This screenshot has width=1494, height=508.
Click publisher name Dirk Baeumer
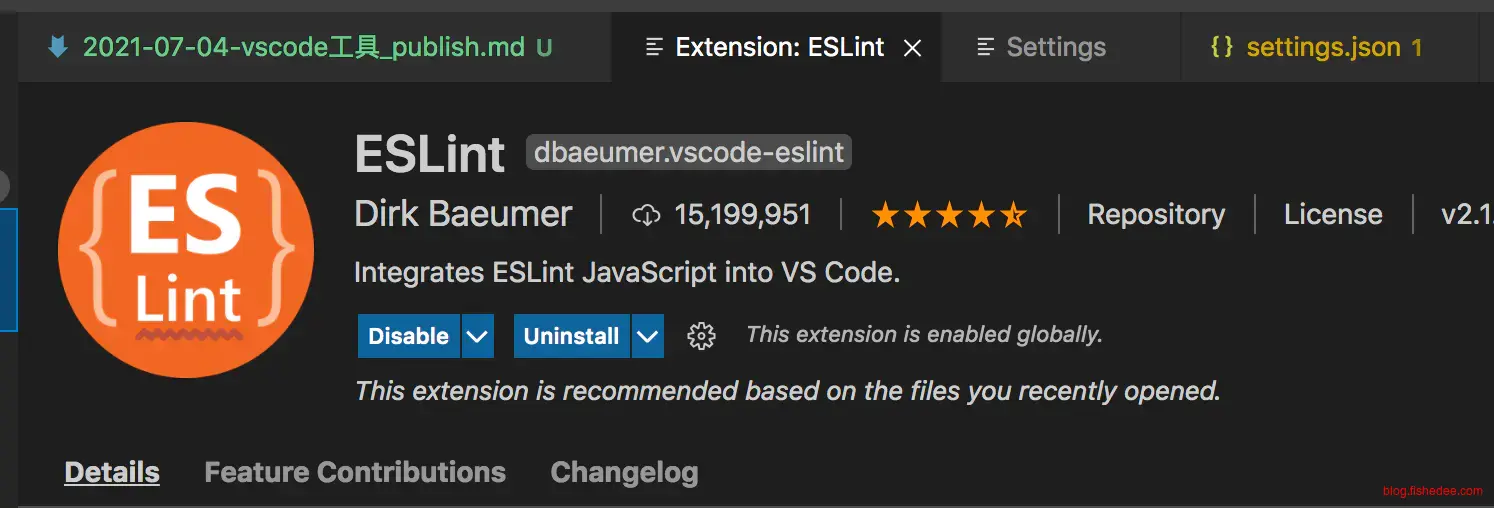(x=463, y=215)
